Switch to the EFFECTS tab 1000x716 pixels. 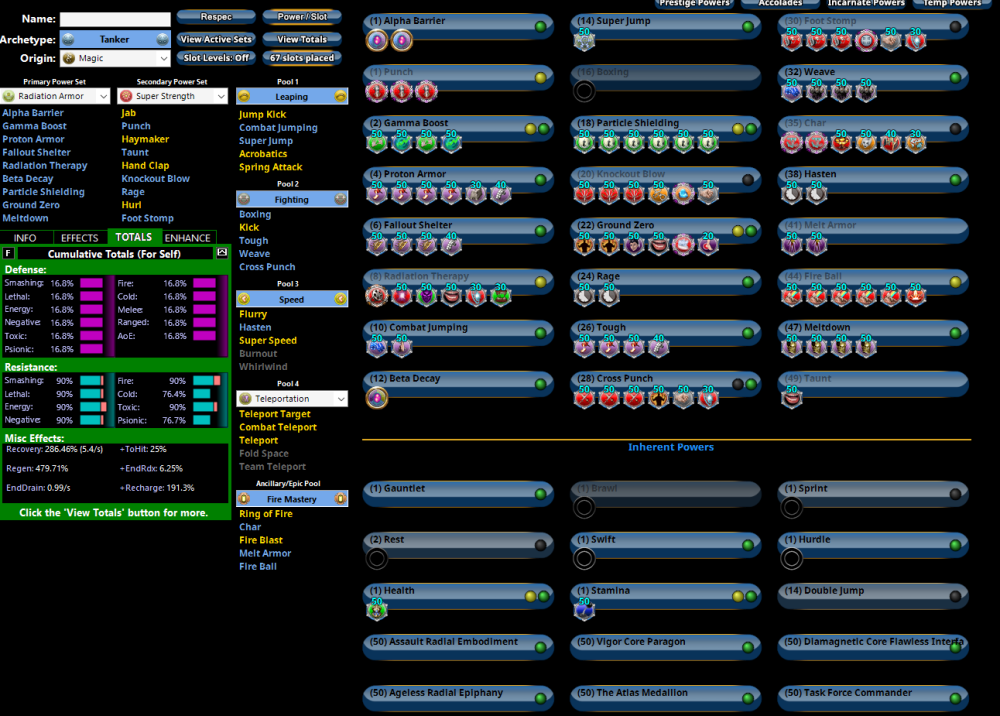79,238
